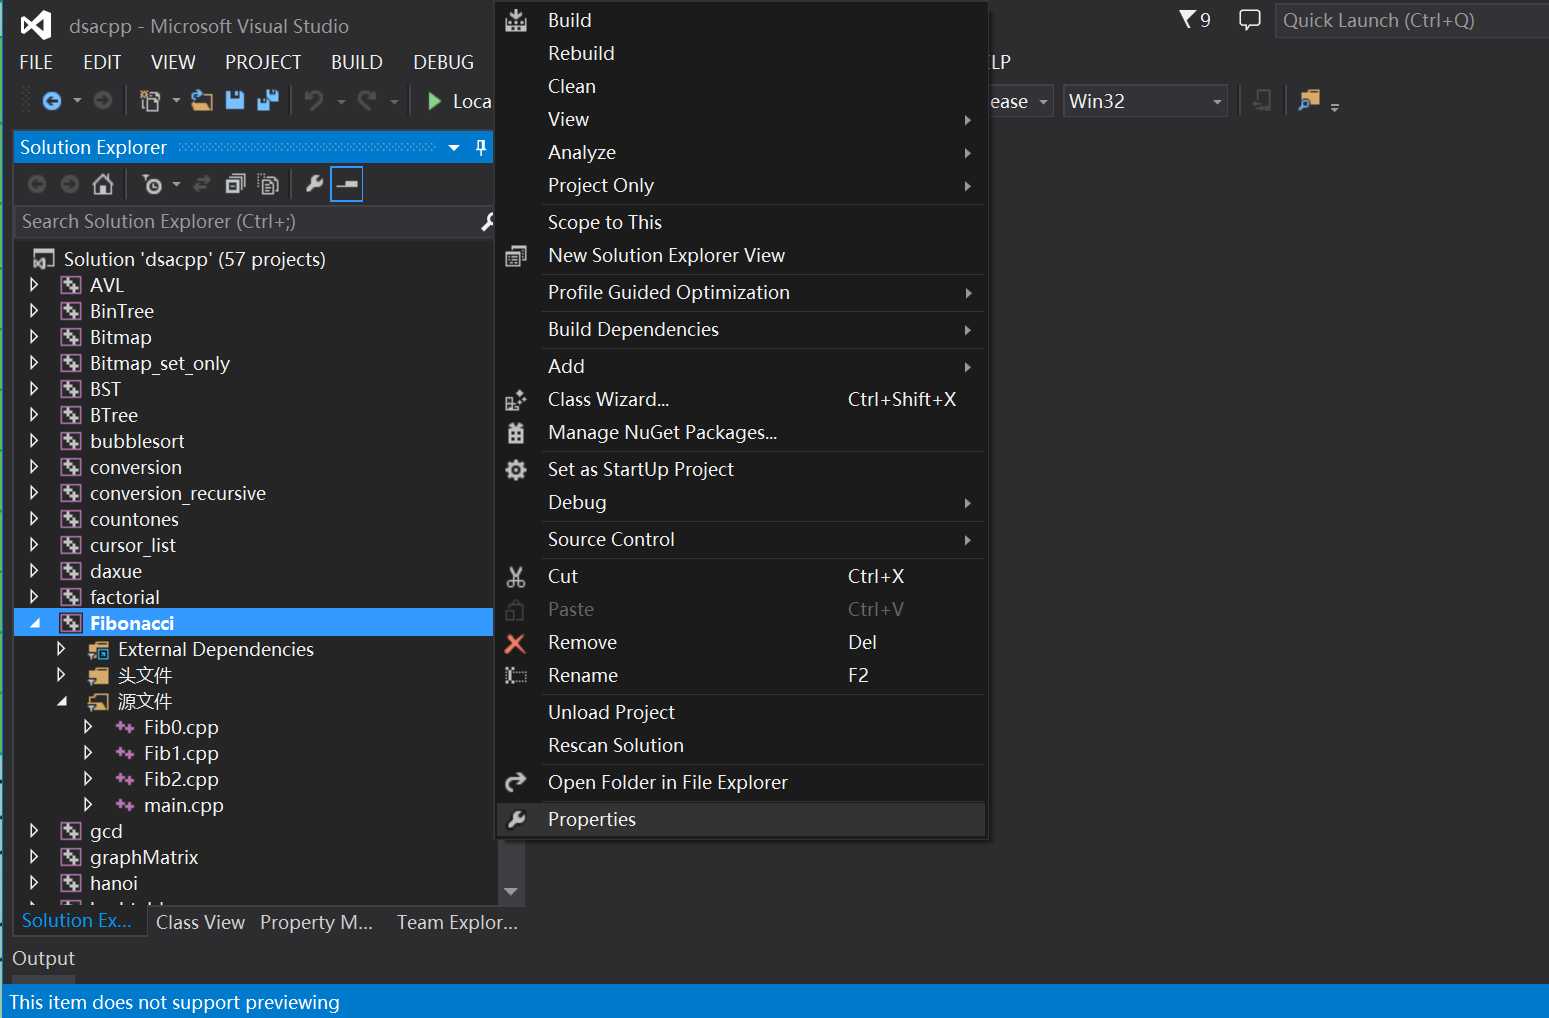Click the AVL project icon
The height and width of the screenshot is (1018, 1549).
[x=71, y=285]
